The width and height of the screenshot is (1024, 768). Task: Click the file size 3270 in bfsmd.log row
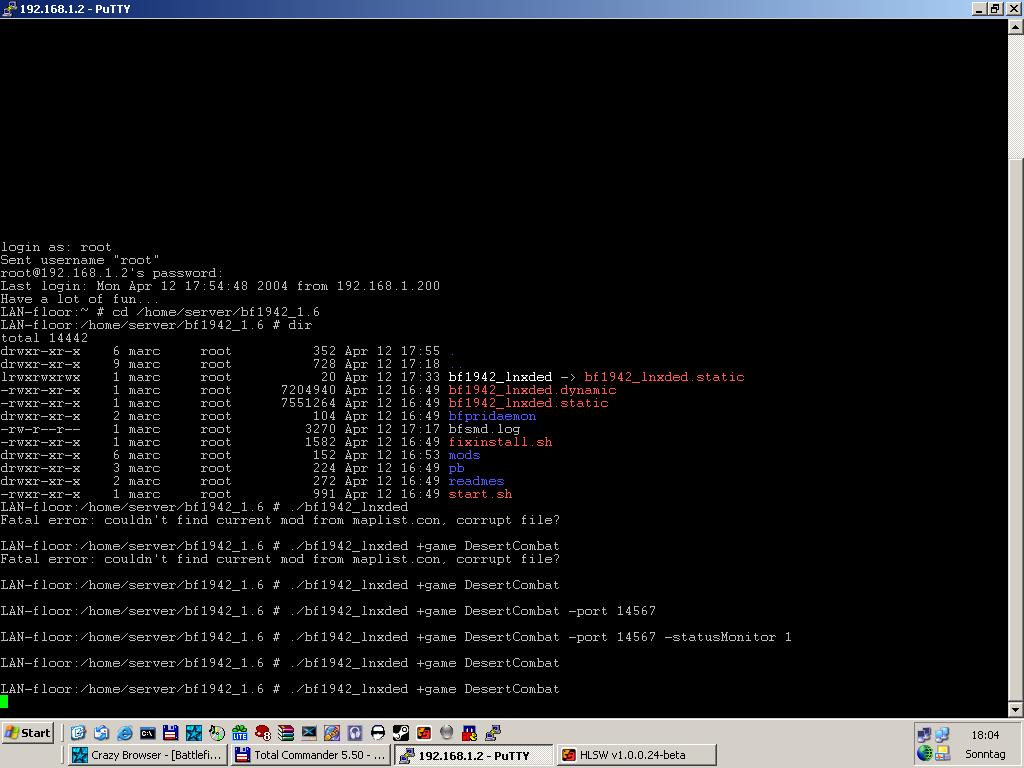coord(320,429)
